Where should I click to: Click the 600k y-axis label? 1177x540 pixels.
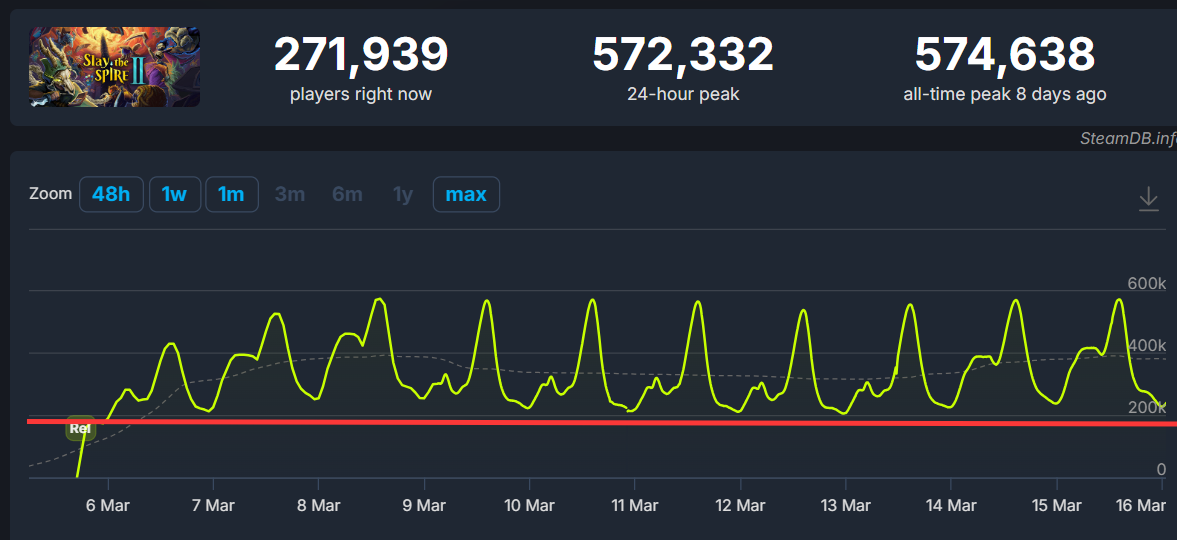1146,284
